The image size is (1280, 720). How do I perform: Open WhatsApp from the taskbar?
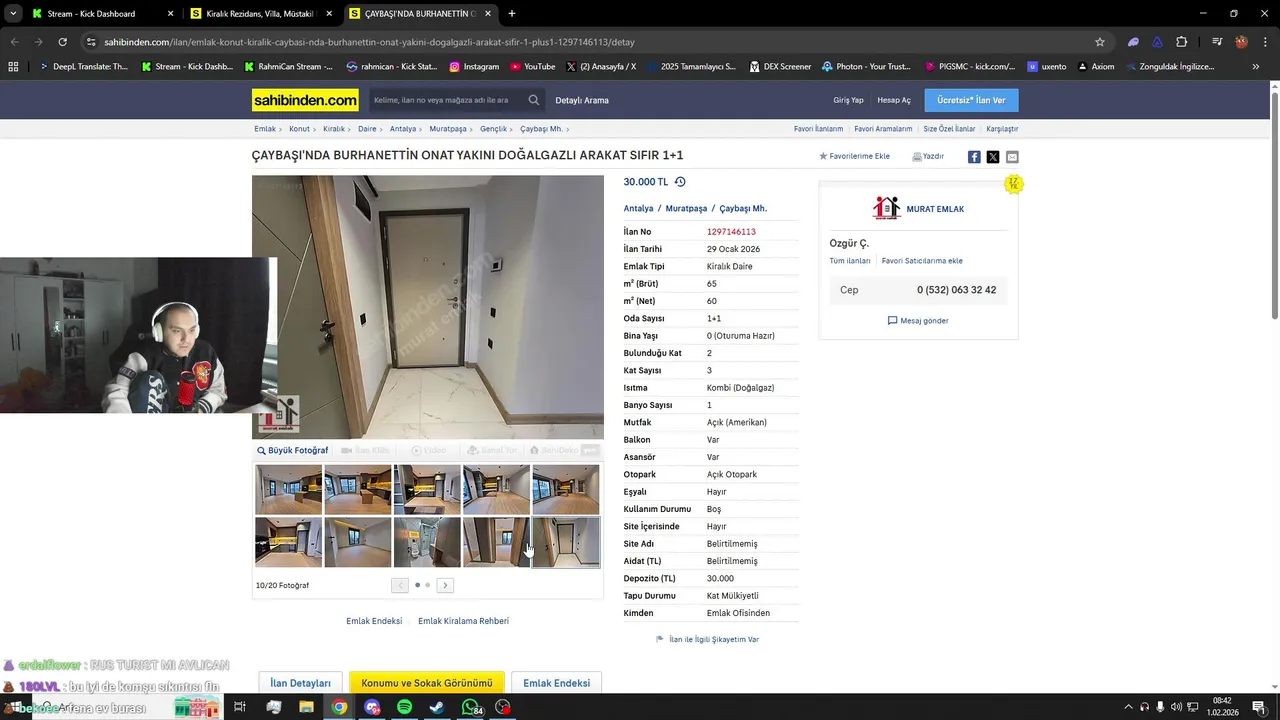click(x=470, y=707)
